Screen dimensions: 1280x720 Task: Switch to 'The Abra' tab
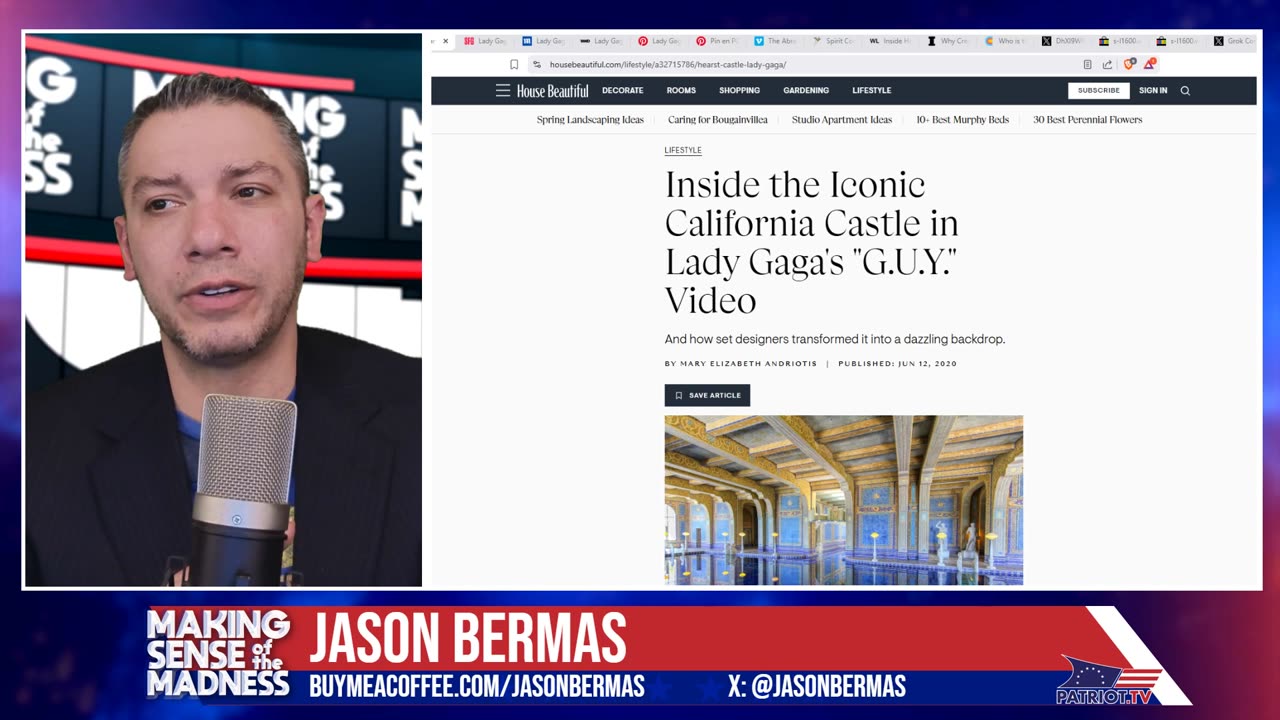775,41
